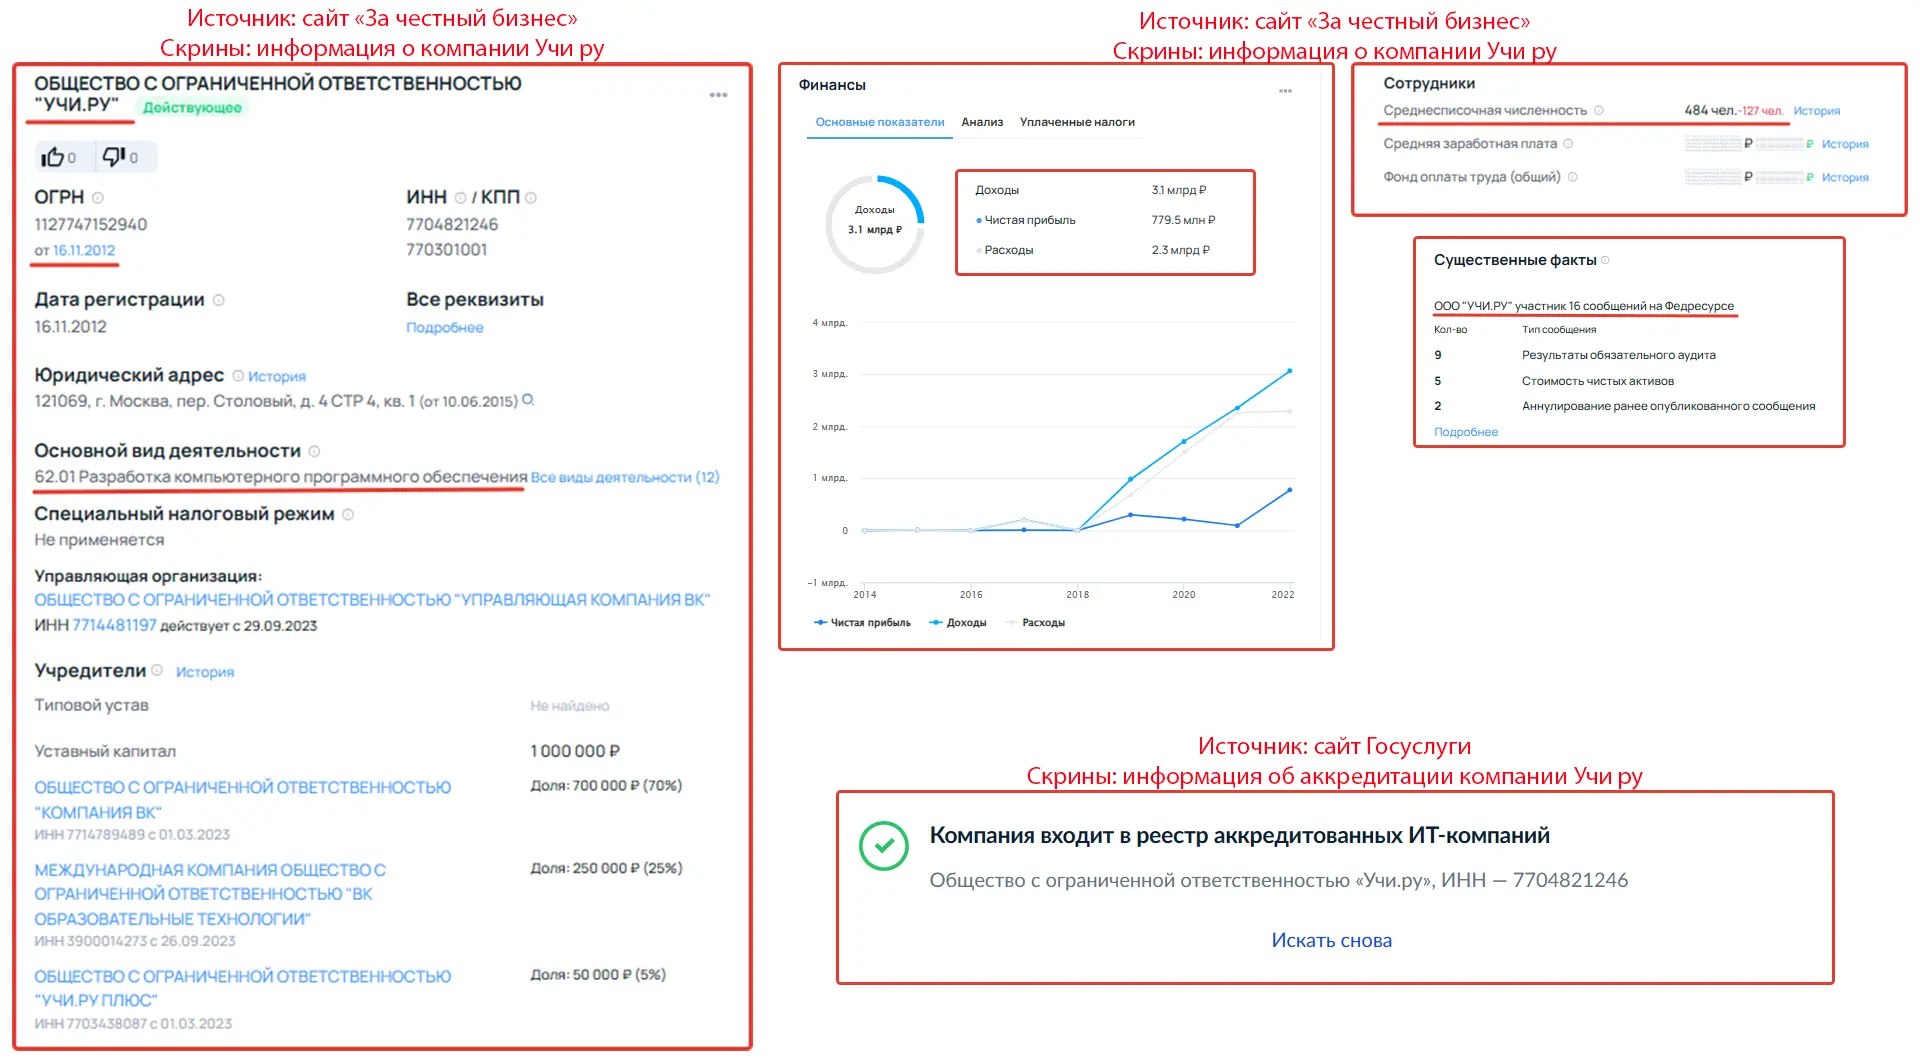Switch to the Основные показатели tab

[880, 122]
